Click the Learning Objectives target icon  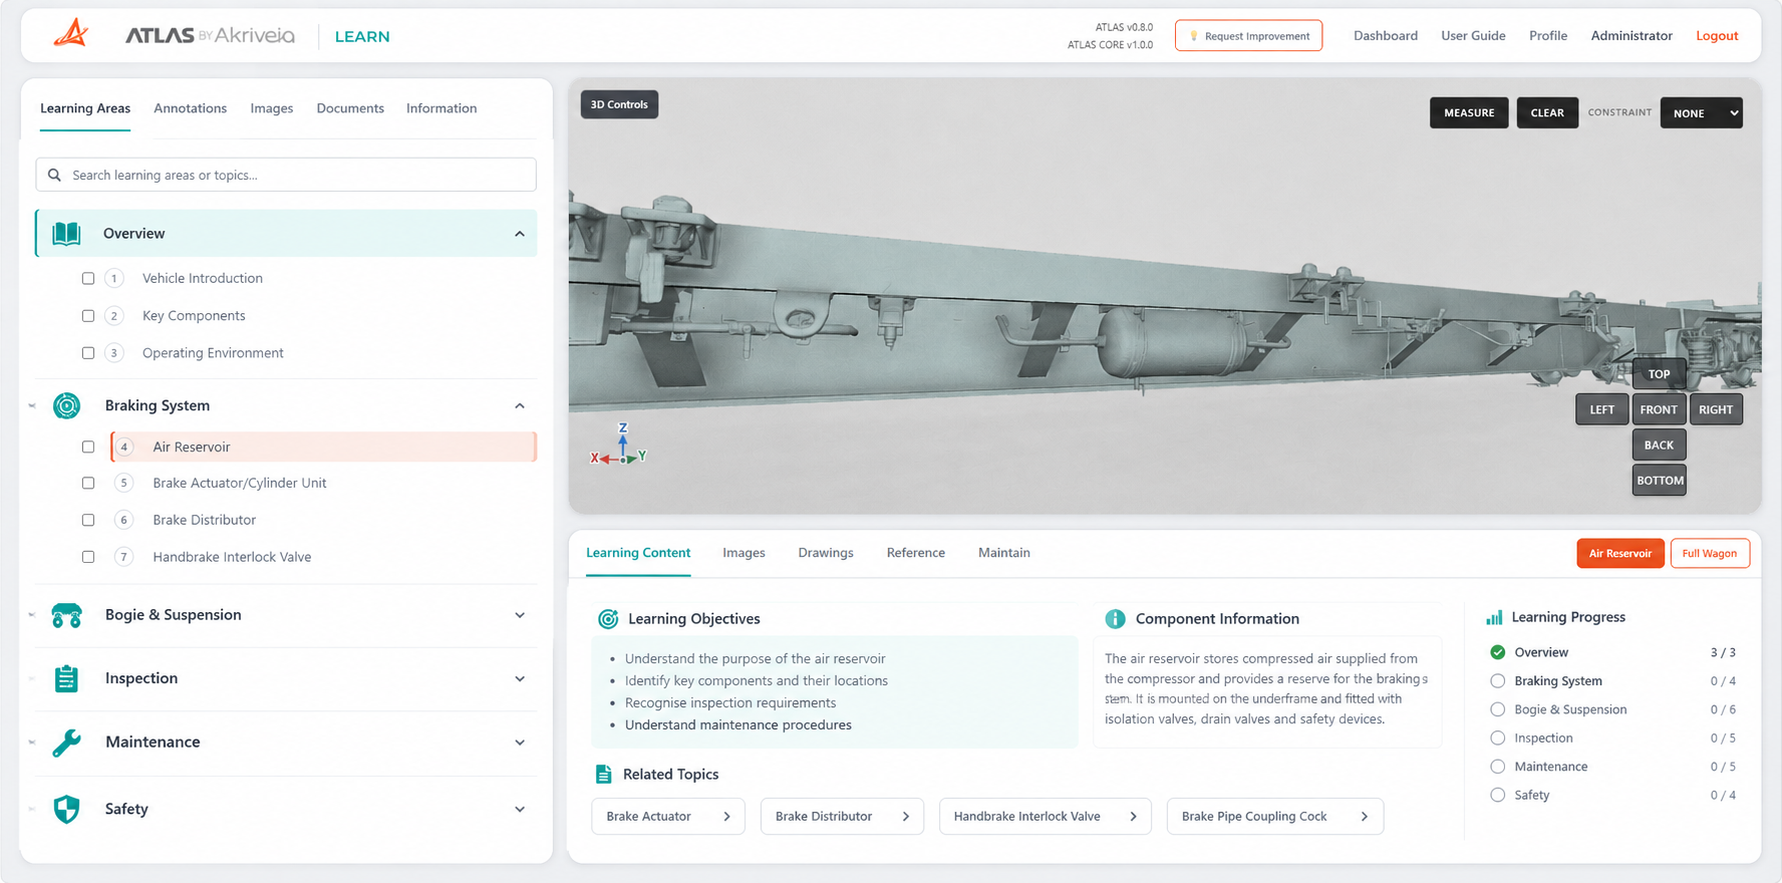tap(608, 619)
